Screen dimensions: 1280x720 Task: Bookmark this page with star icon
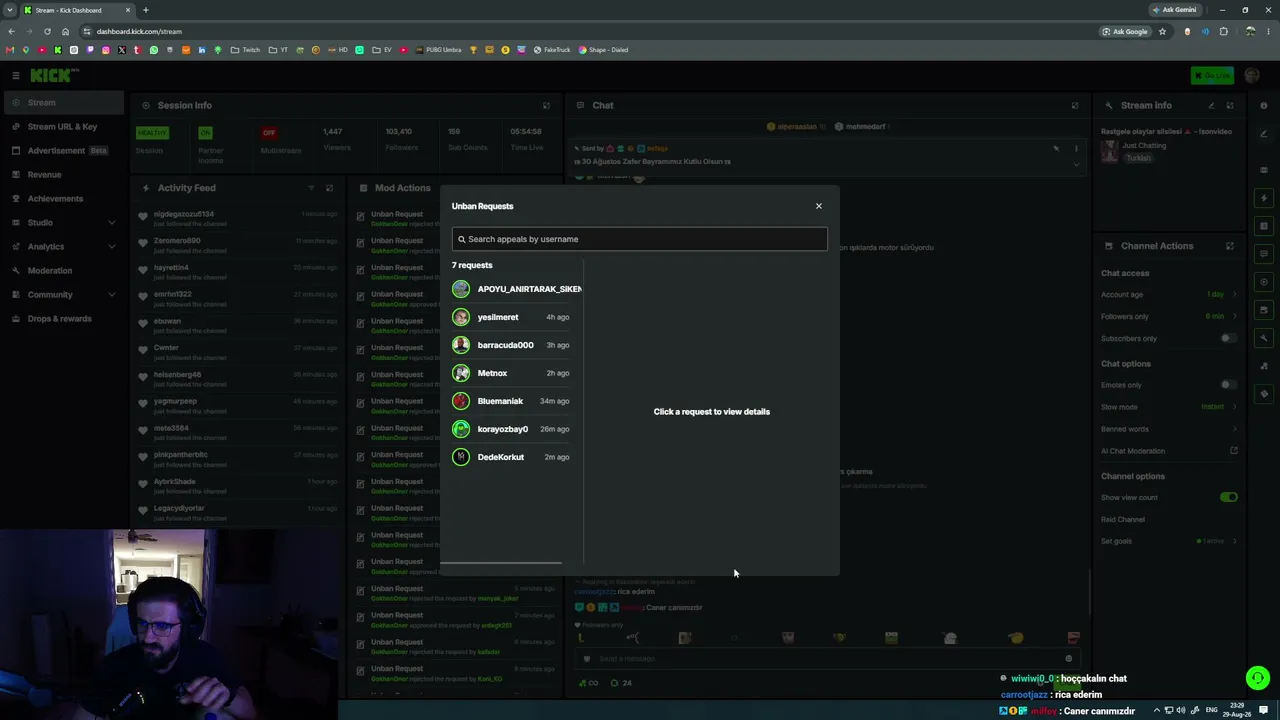[x=1162, y=31]
